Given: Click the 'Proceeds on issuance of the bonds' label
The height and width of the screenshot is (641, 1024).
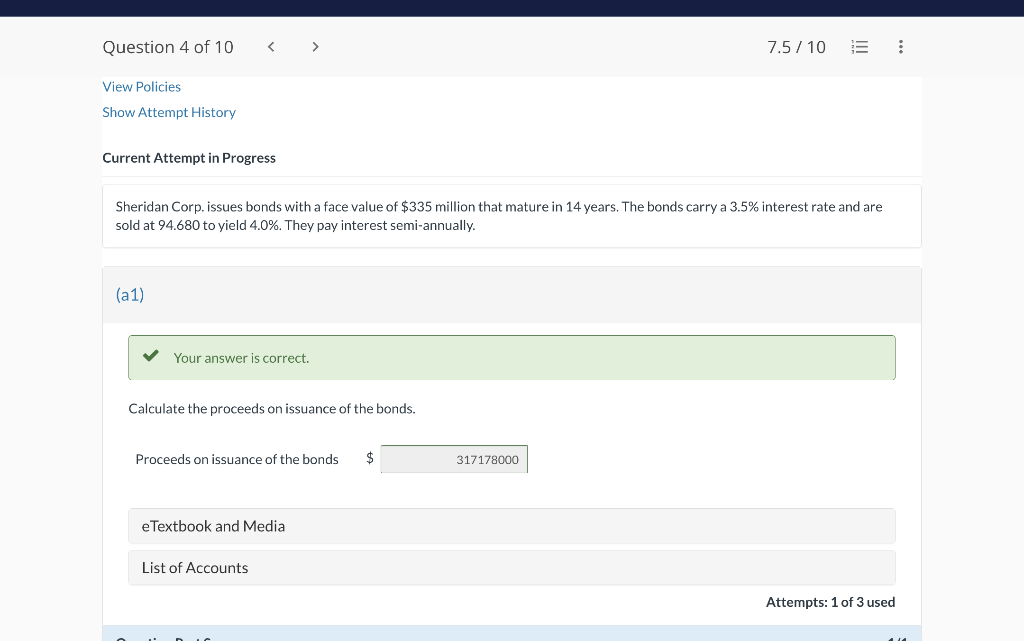Looking at the screenshot, I should [x=237, y=460].
